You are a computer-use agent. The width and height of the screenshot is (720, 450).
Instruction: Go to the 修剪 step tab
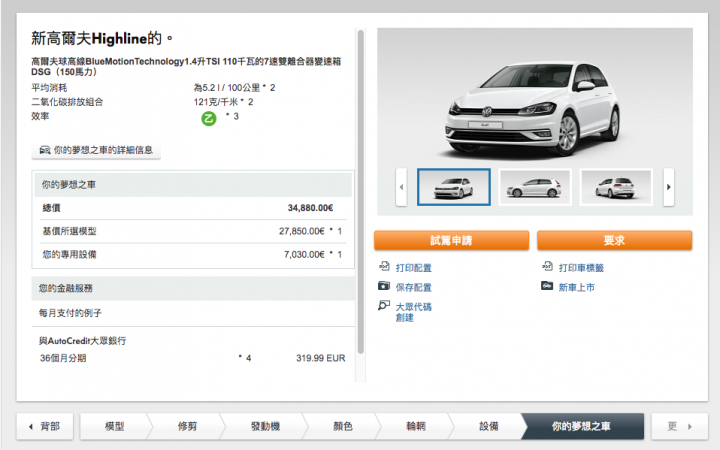tap(187, 427)
